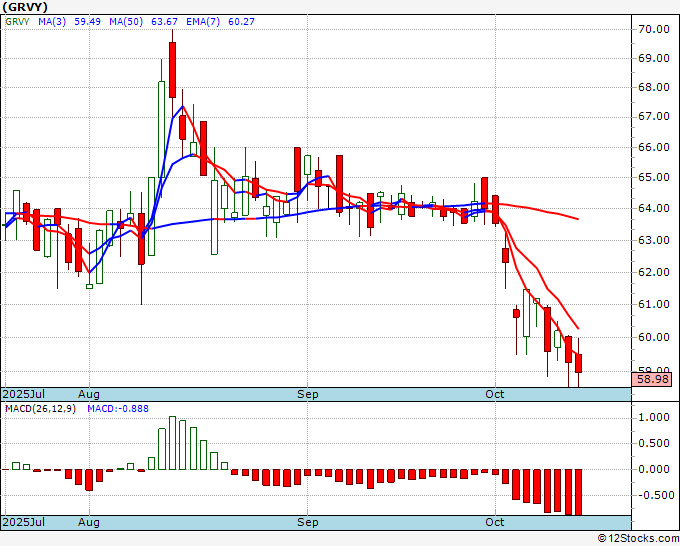Viewport: 680px width, 546px height.
Task: Click 2025Jul on MACD date axis
Action: 23,522
